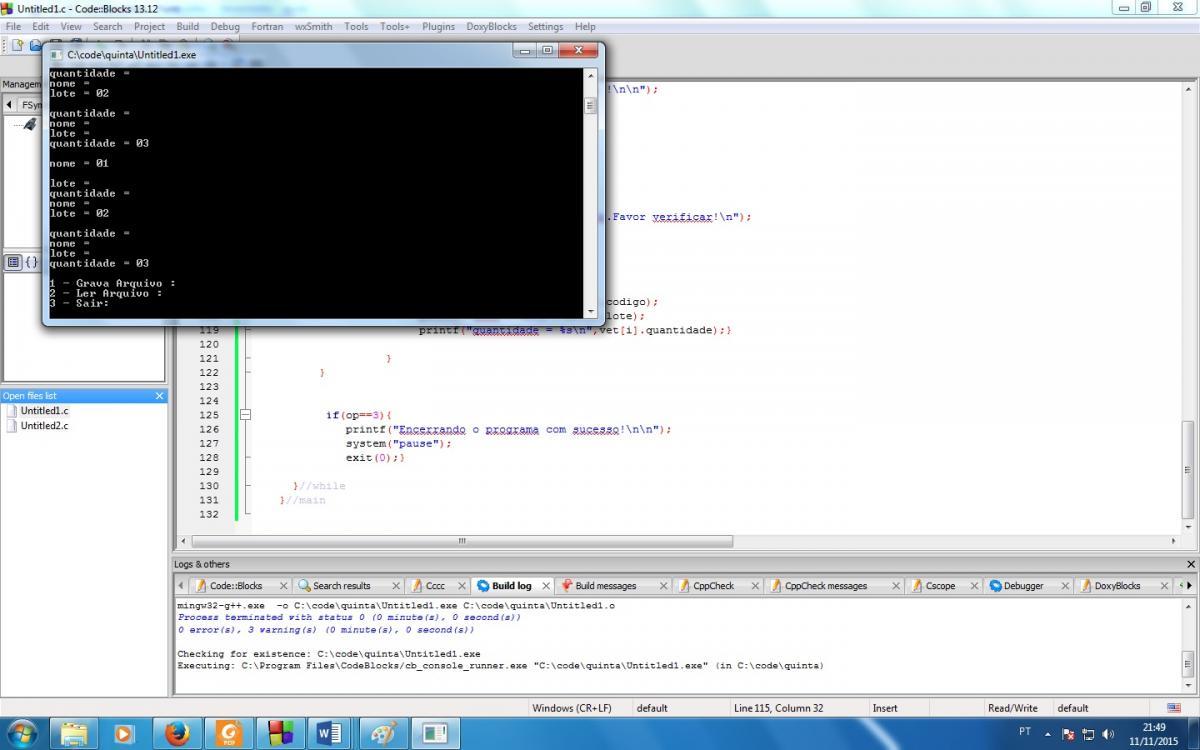Click the orange PDF app taskbar icon
This screenshot has height=750, width=1200.
[229, 733]
